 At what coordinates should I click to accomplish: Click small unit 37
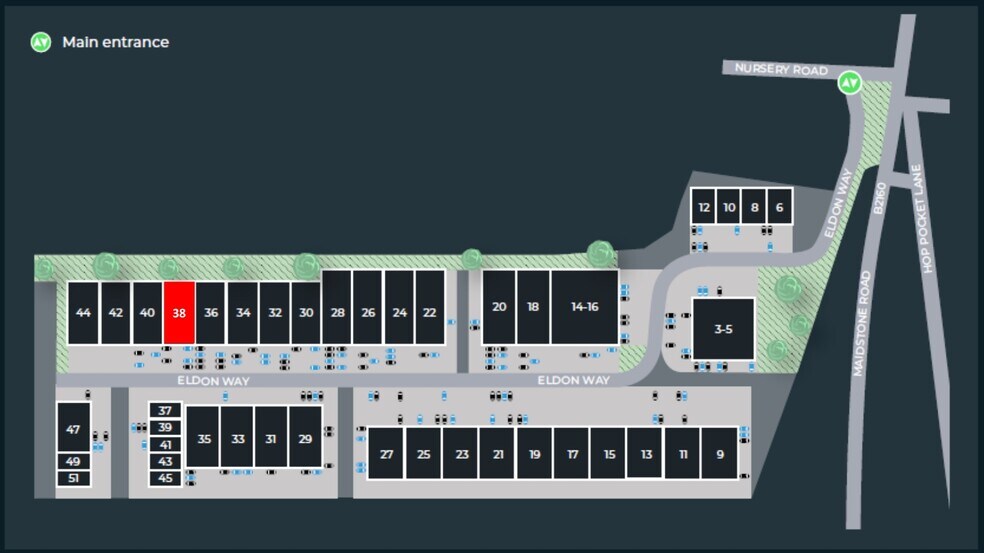click(165, 410)
